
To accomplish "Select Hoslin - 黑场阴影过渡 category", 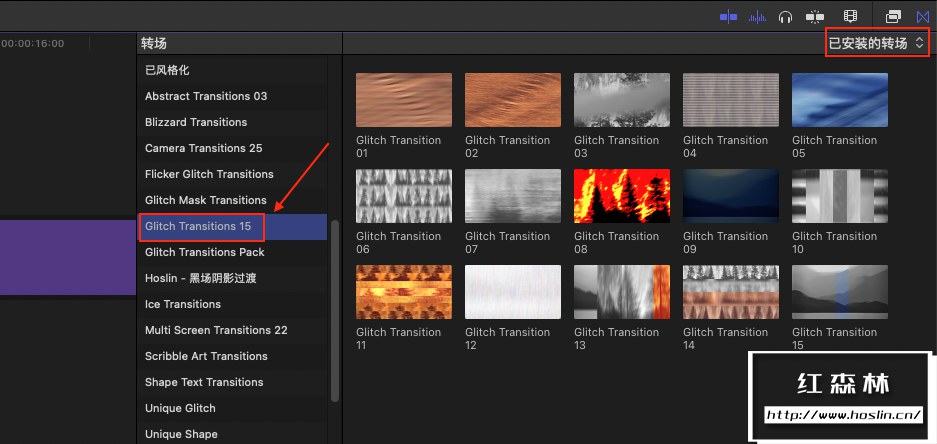I will coord(232,278).
